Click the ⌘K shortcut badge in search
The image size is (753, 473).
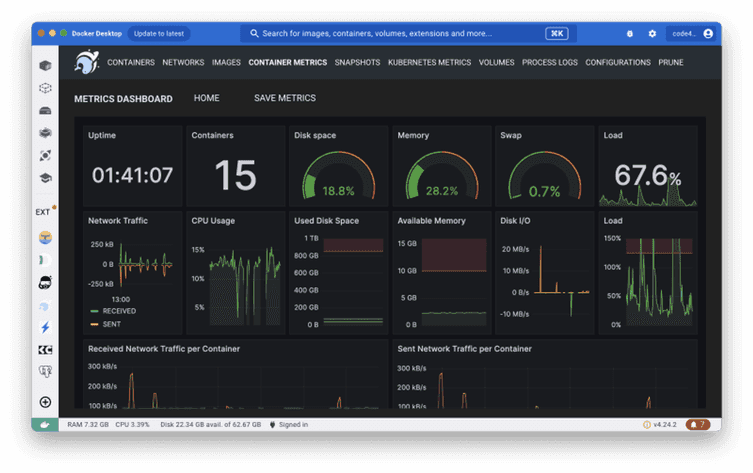(x=557, y=34)
